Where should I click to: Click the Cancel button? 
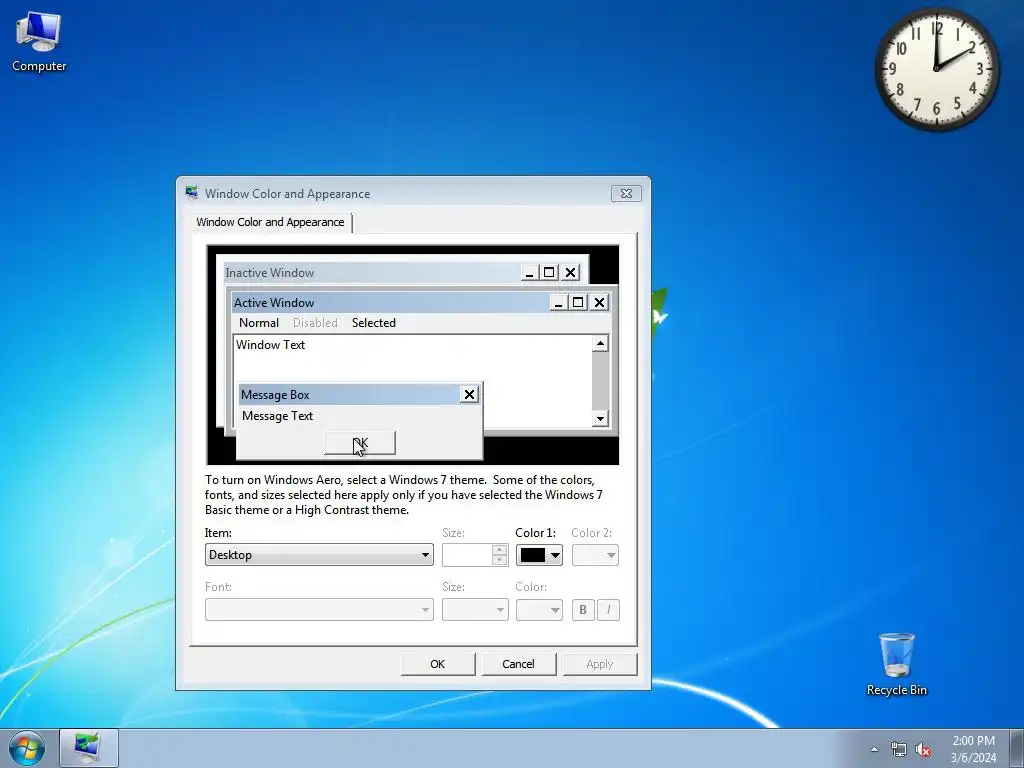(x=519, y=664)
